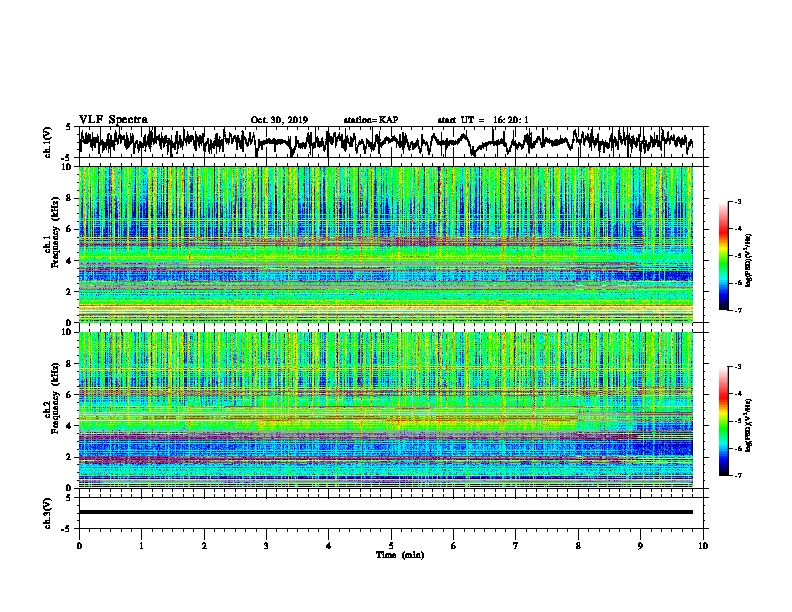
Task: Click the ch.1 colorbar log(PSD) unit label
Action: [749, 261]
